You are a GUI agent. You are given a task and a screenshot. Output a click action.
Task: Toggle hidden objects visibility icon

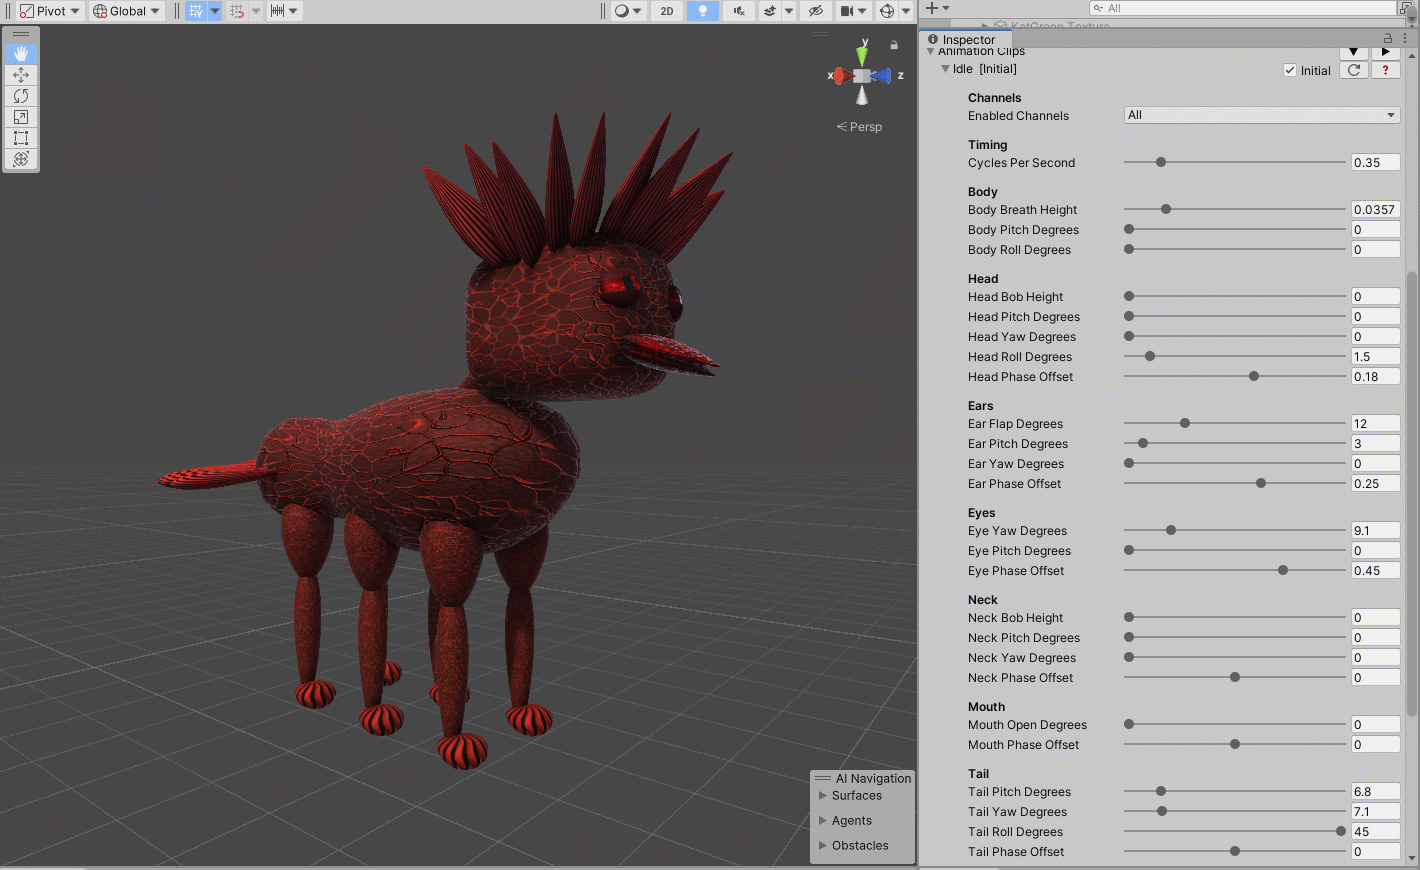click(x=816, y=11)
